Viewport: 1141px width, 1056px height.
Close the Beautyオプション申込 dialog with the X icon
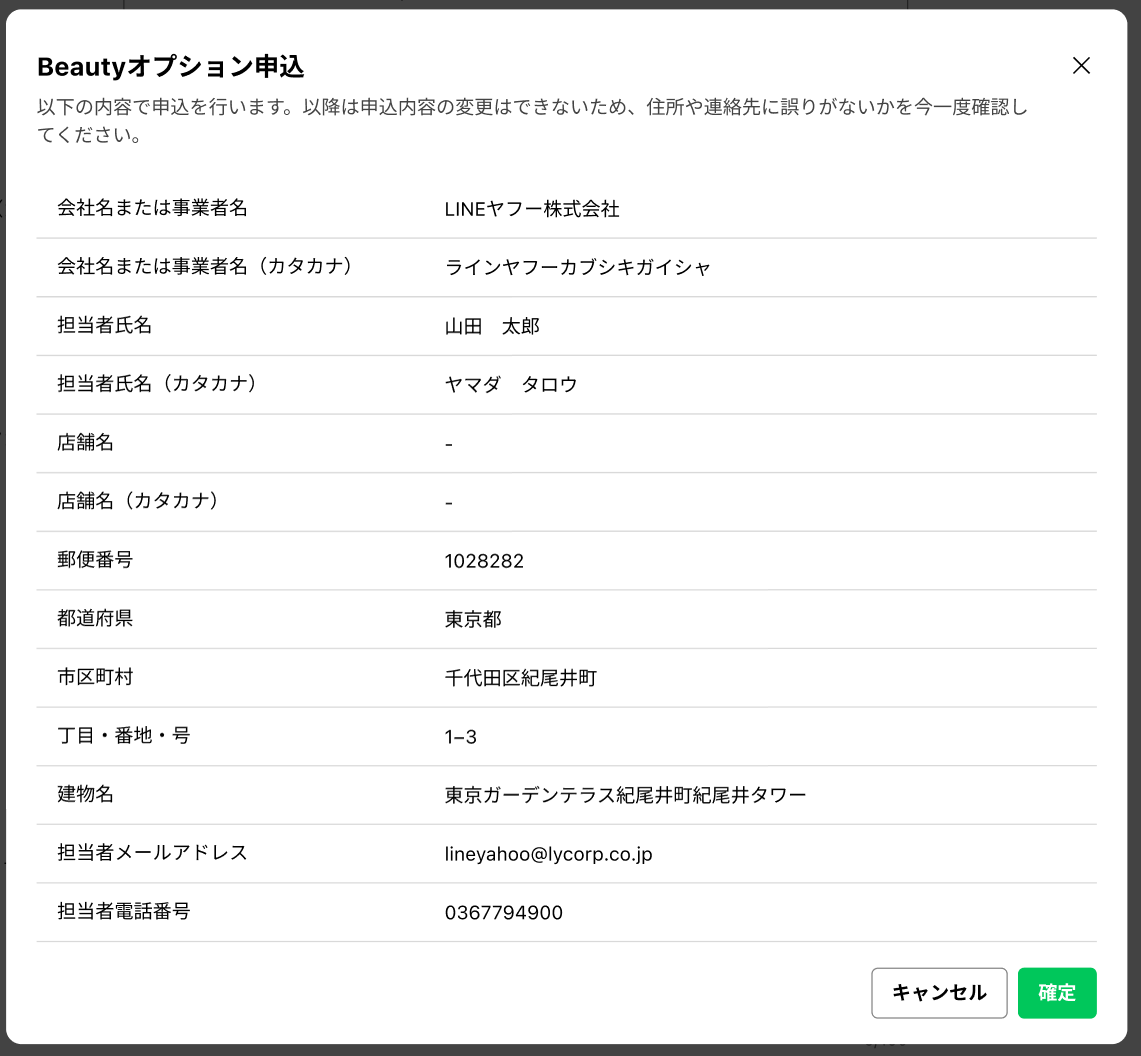pyautogui.click(x=1081, y=65)
